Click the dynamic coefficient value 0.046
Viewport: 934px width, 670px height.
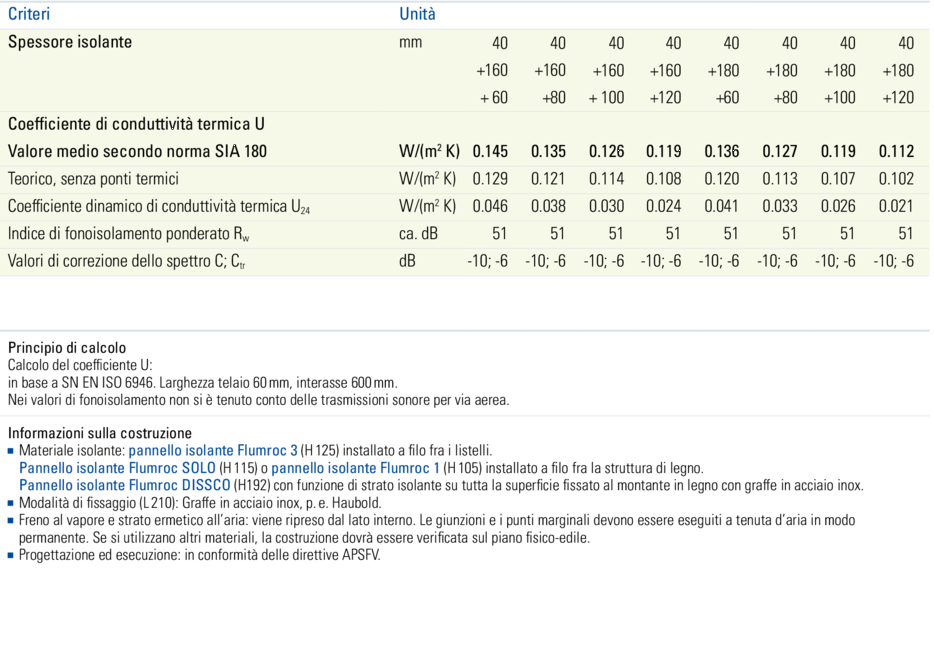pyautogui.click(x=490, y=207)
